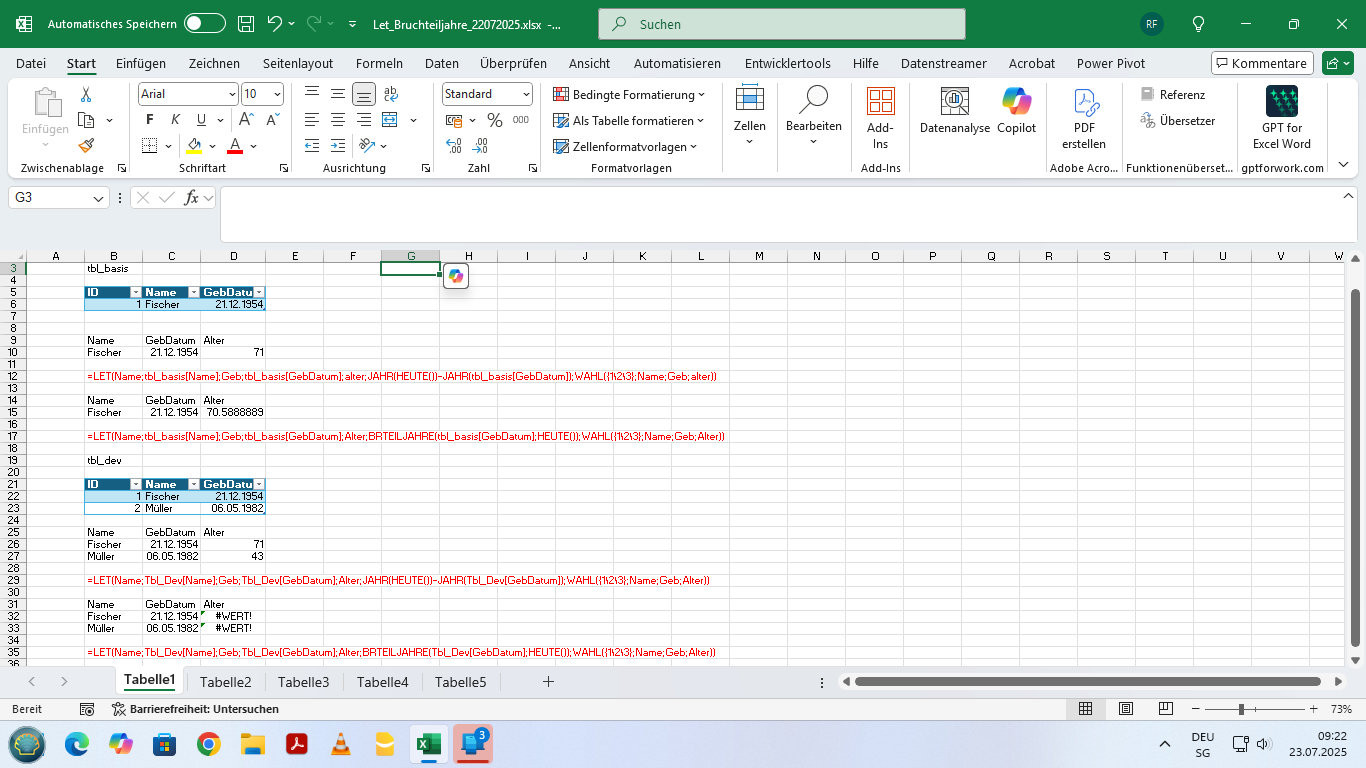Switch to page break preview in status bar
The width and height of the screenshot is (1366, 768).
(1166, 709)
